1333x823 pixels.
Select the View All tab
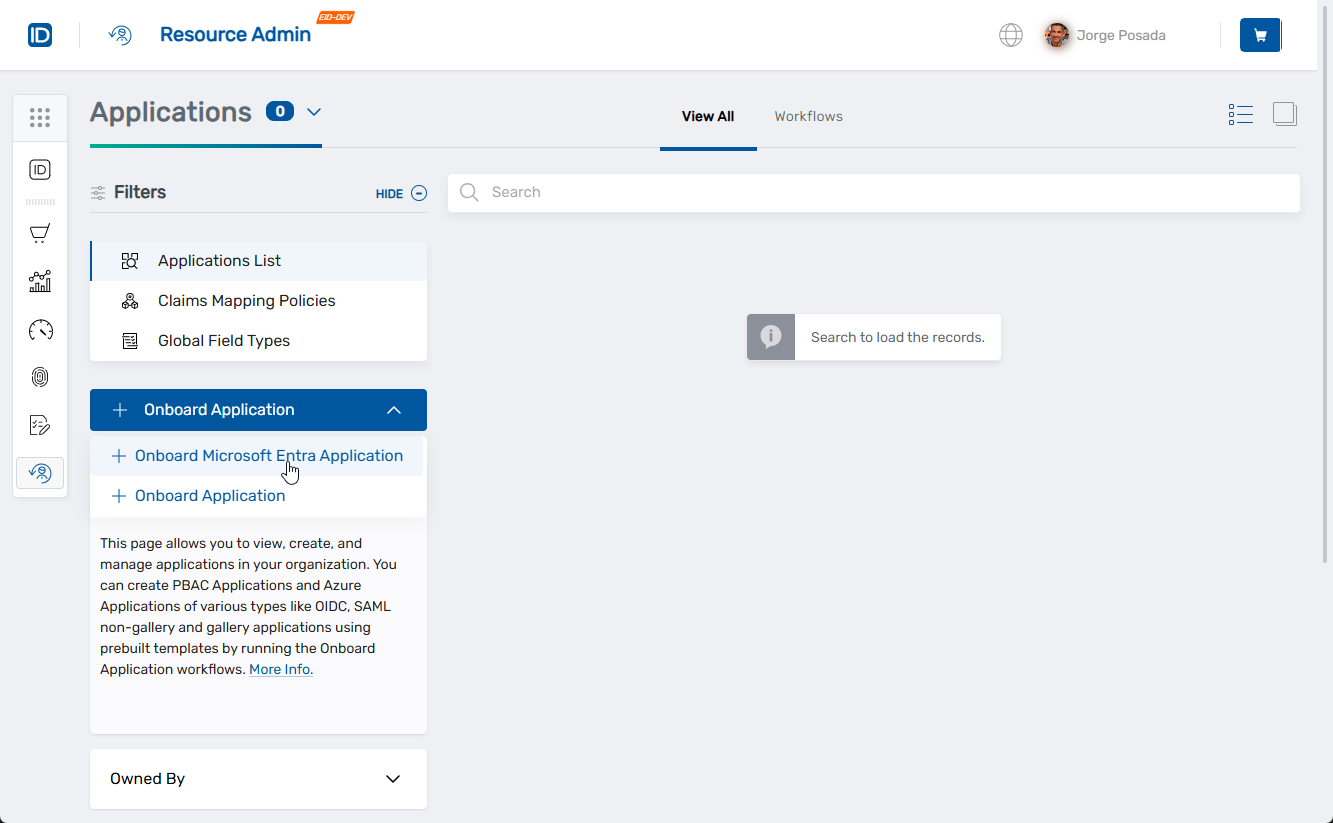pos(708,116)
